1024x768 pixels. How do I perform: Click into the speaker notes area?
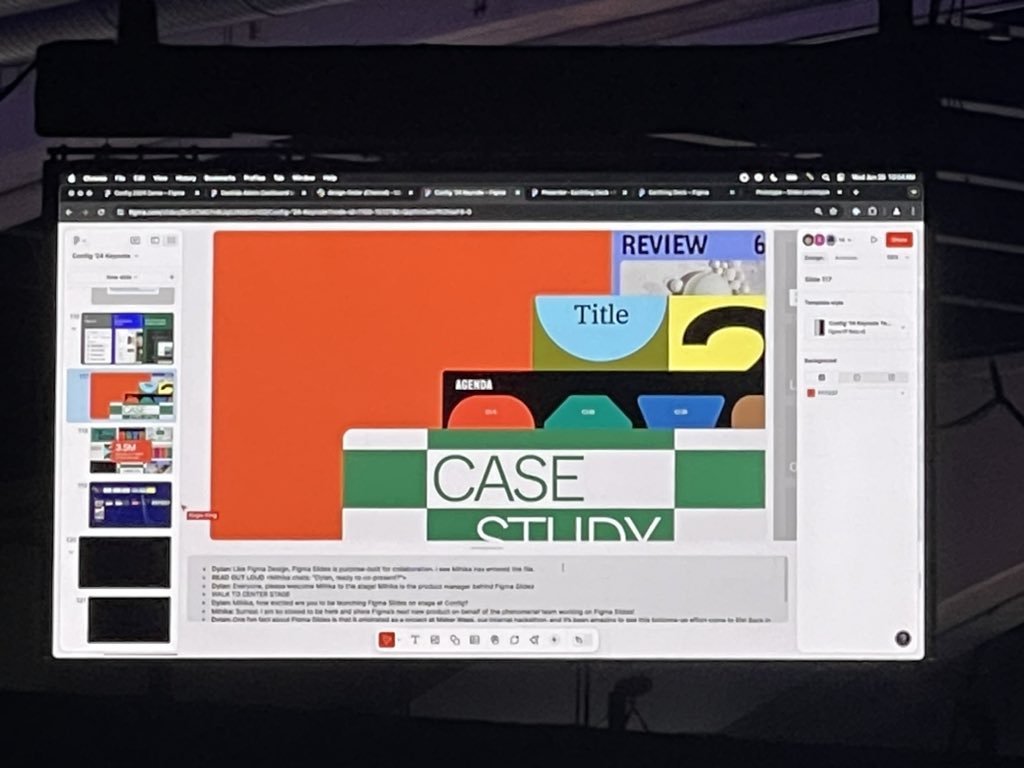[487, 589]
